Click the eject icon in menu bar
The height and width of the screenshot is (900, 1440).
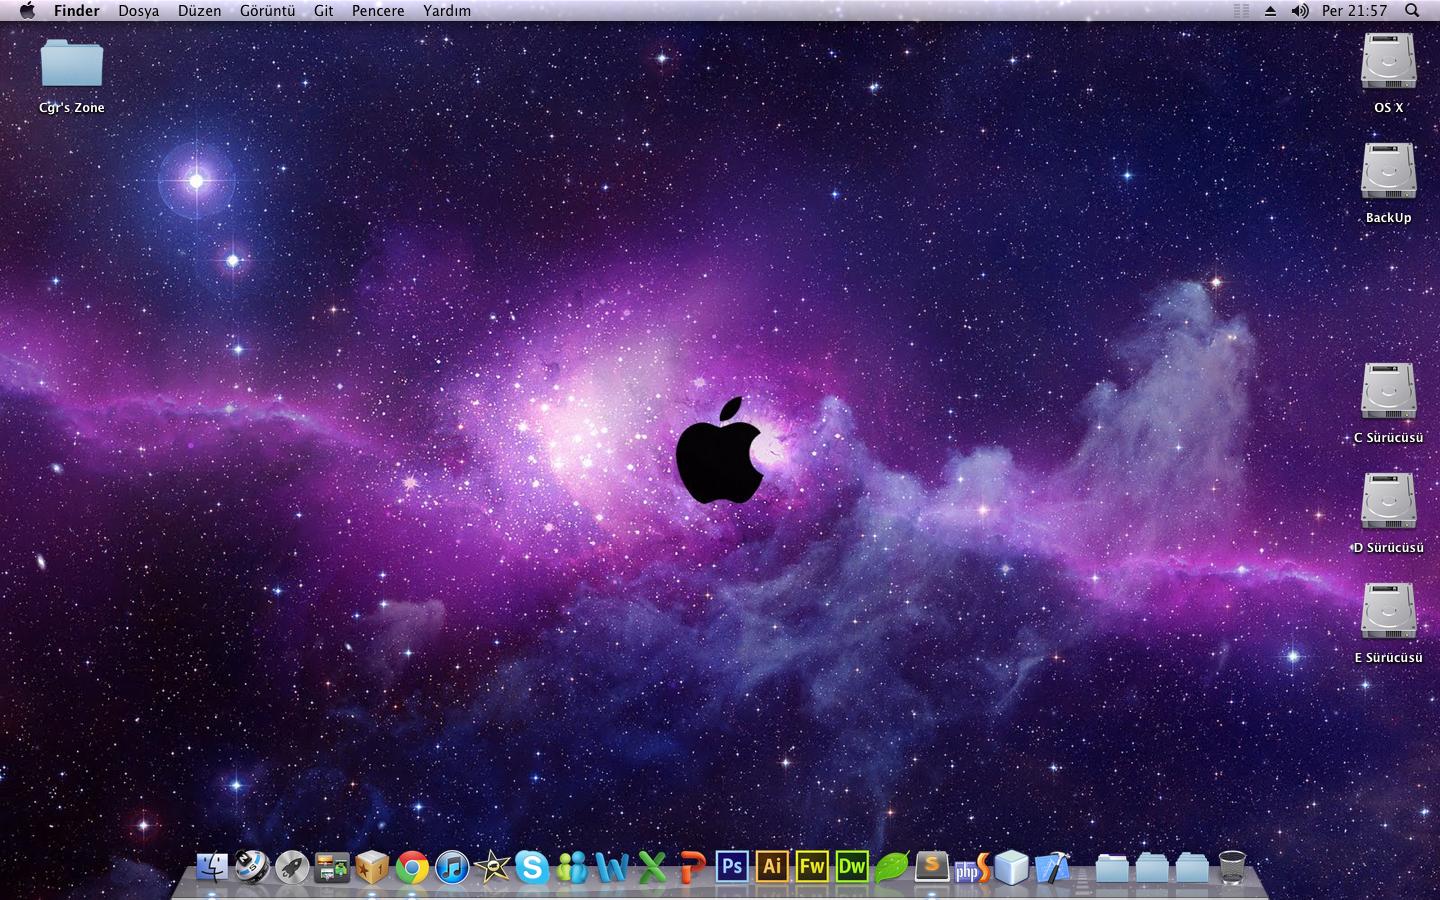tap(1270, 11)
